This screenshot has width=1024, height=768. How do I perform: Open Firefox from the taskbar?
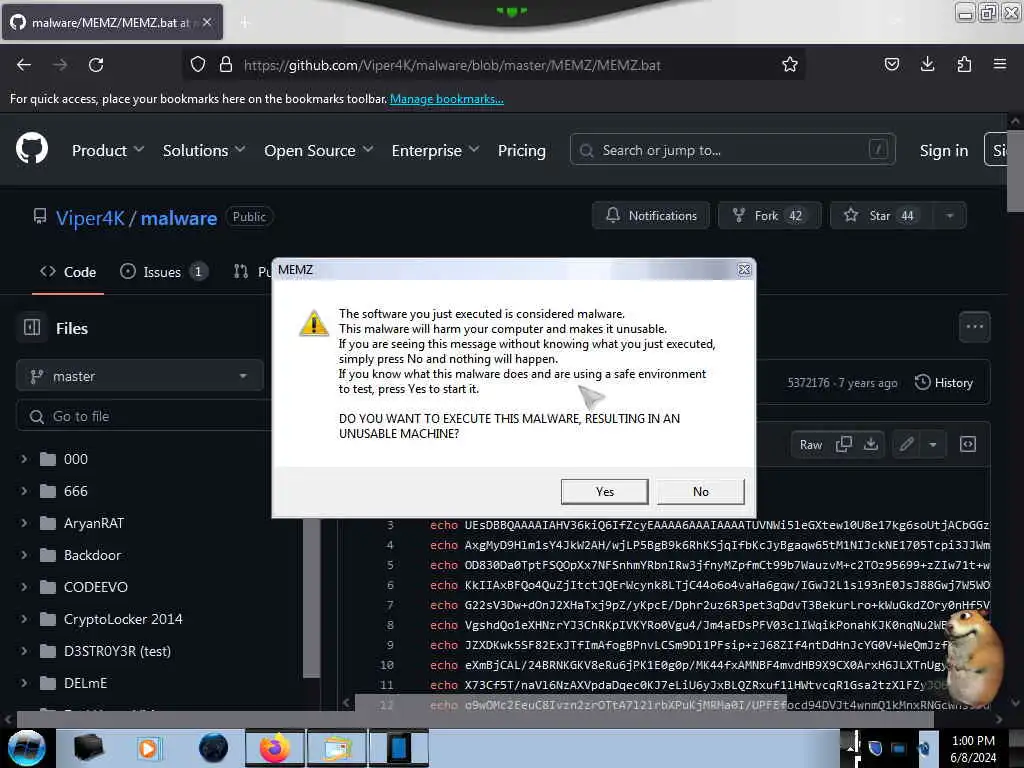[x=274, y=748]
